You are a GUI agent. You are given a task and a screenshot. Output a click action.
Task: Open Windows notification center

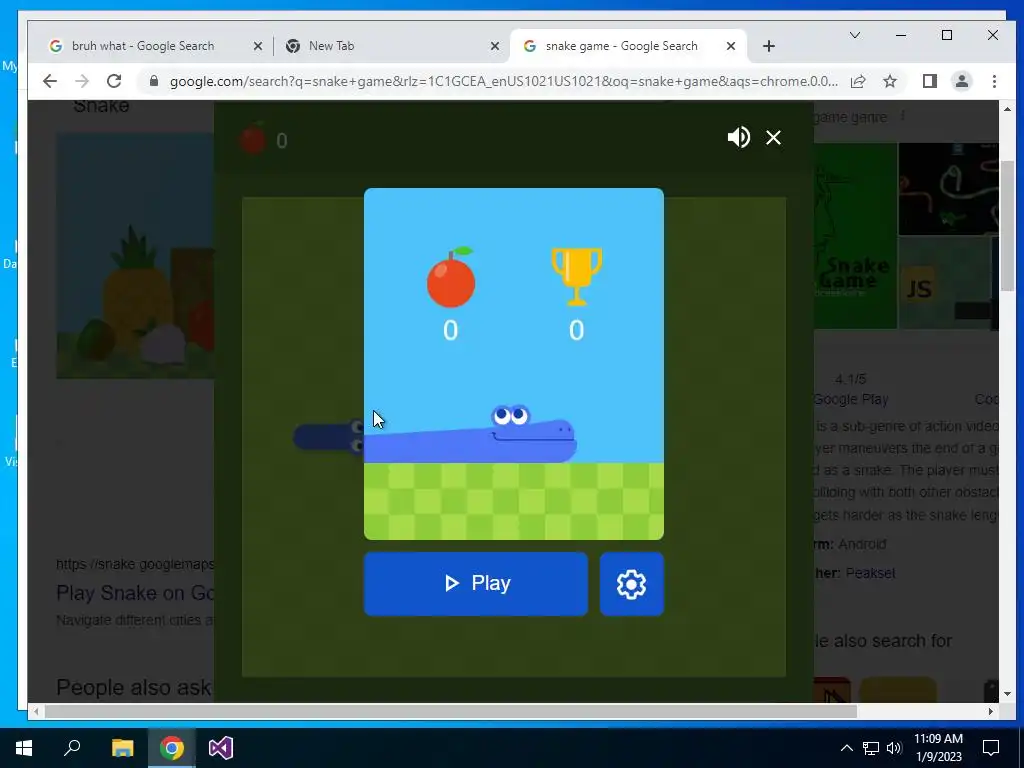tap(991, 748)
